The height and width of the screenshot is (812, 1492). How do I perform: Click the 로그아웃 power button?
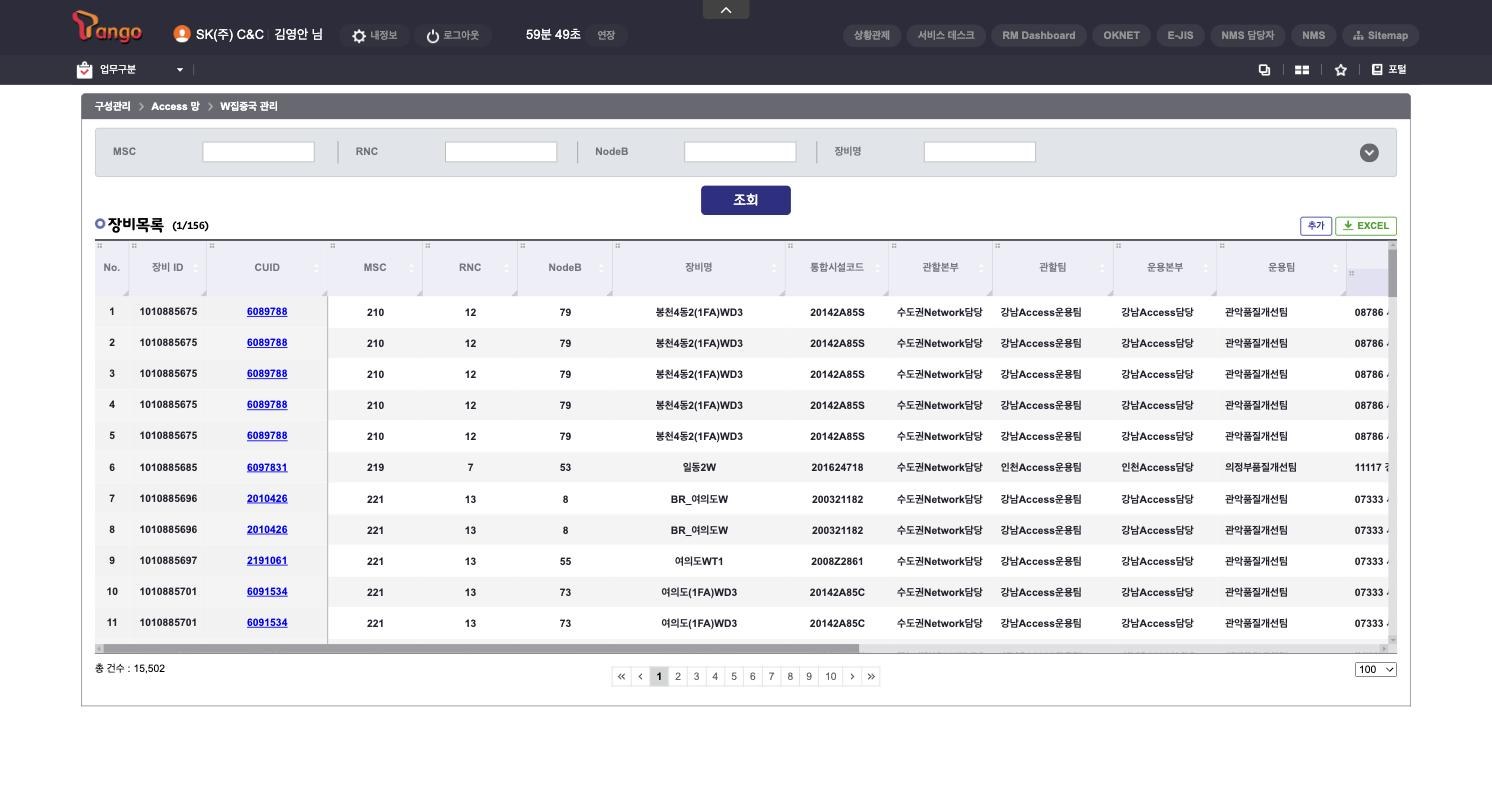pyautogui.click(x=452, y=36)
